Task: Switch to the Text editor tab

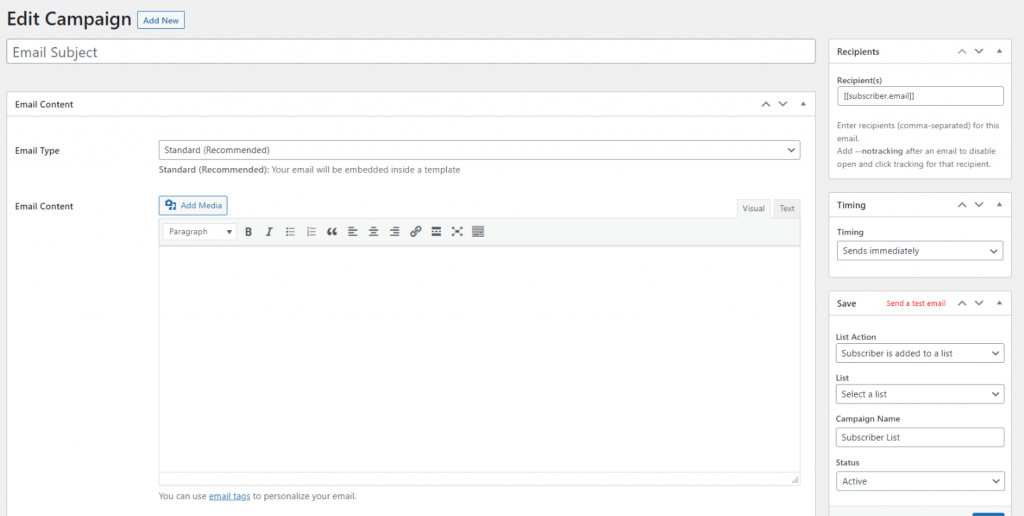Action: tap(787, 209)
